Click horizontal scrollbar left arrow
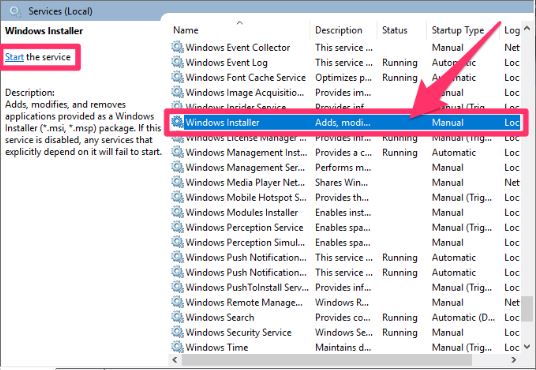Viewport: 536px width, 370px height. click(x=175, y=360)
